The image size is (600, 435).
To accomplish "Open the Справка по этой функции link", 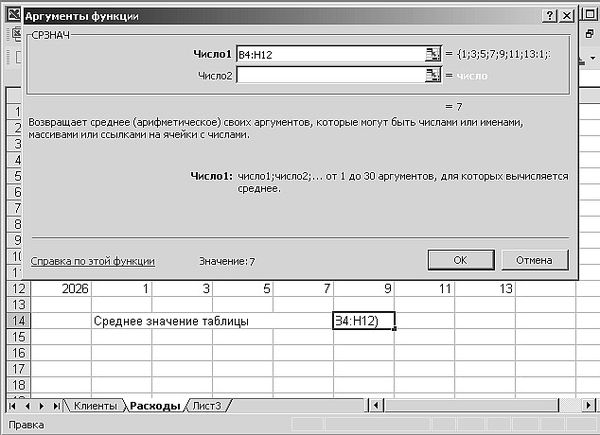I will click(x=93, y=261).
